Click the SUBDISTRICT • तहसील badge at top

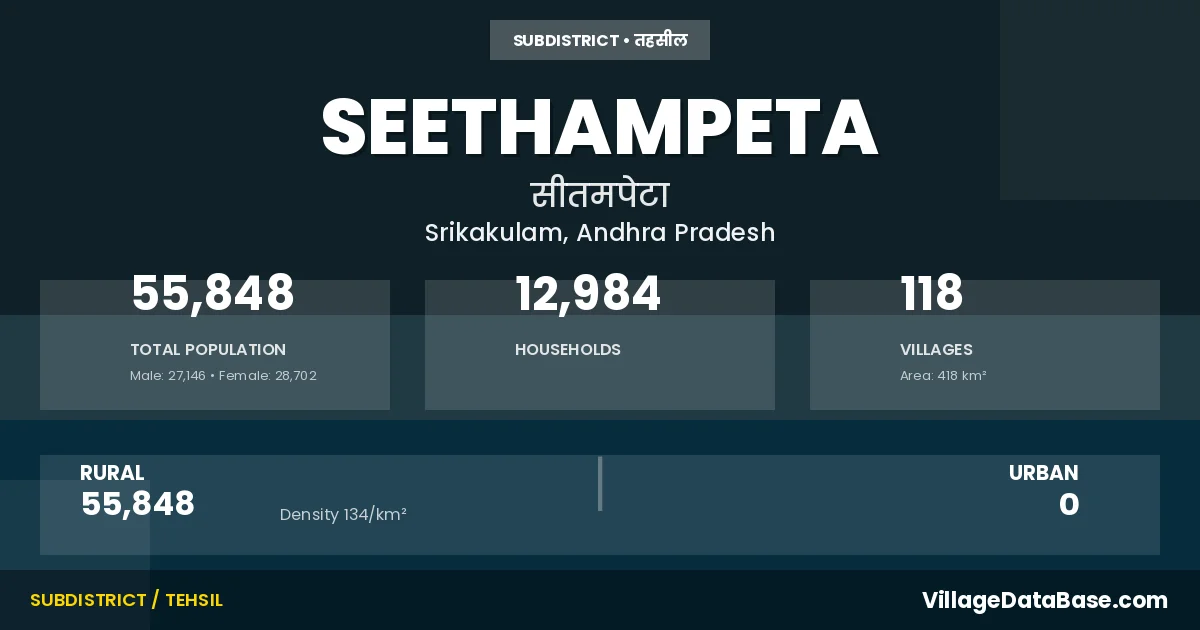coord(600,40)
